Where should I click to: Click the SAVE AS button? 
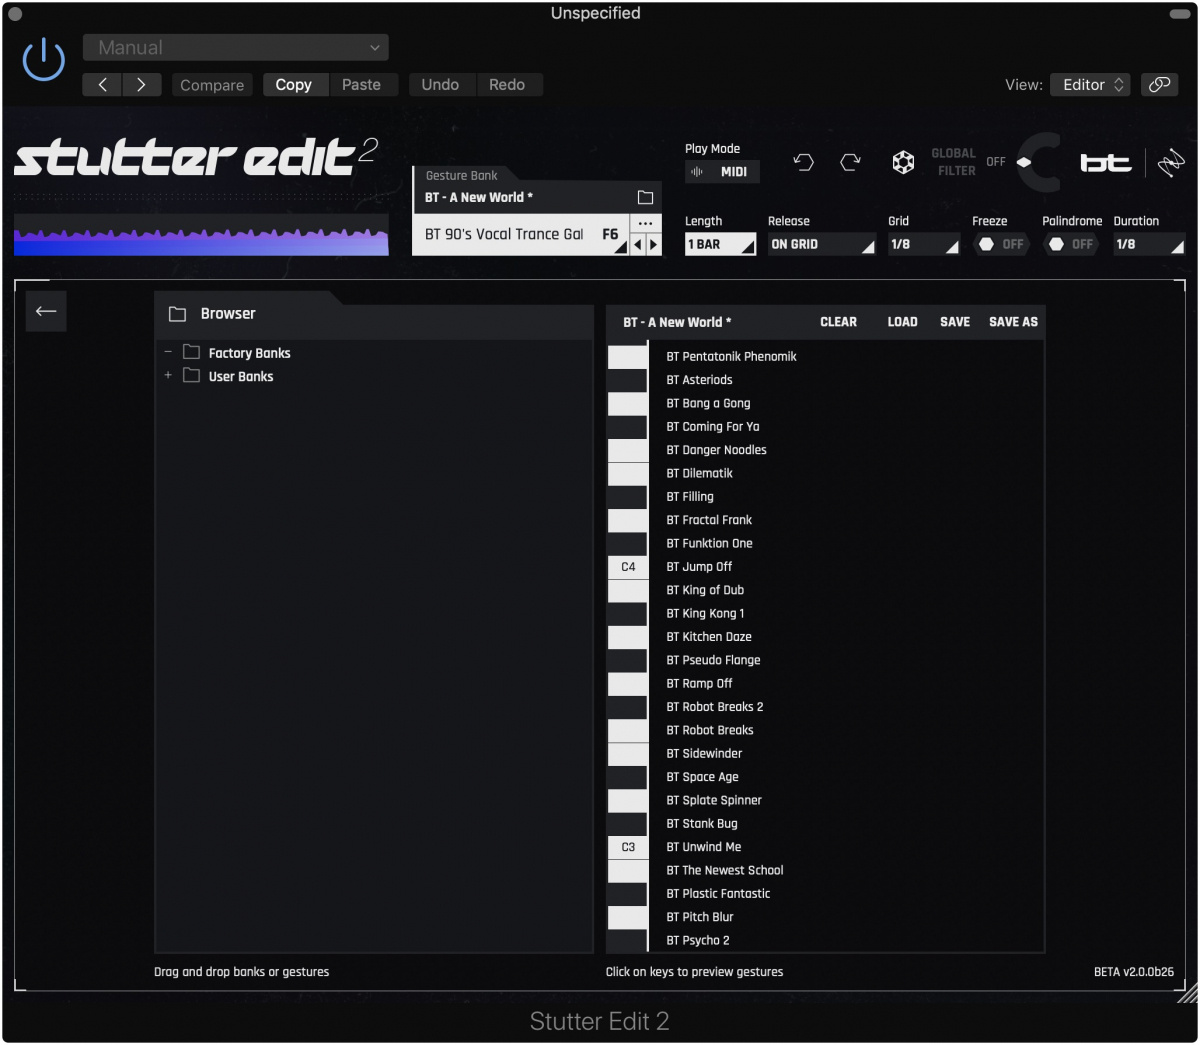(x=1012, y=321)
